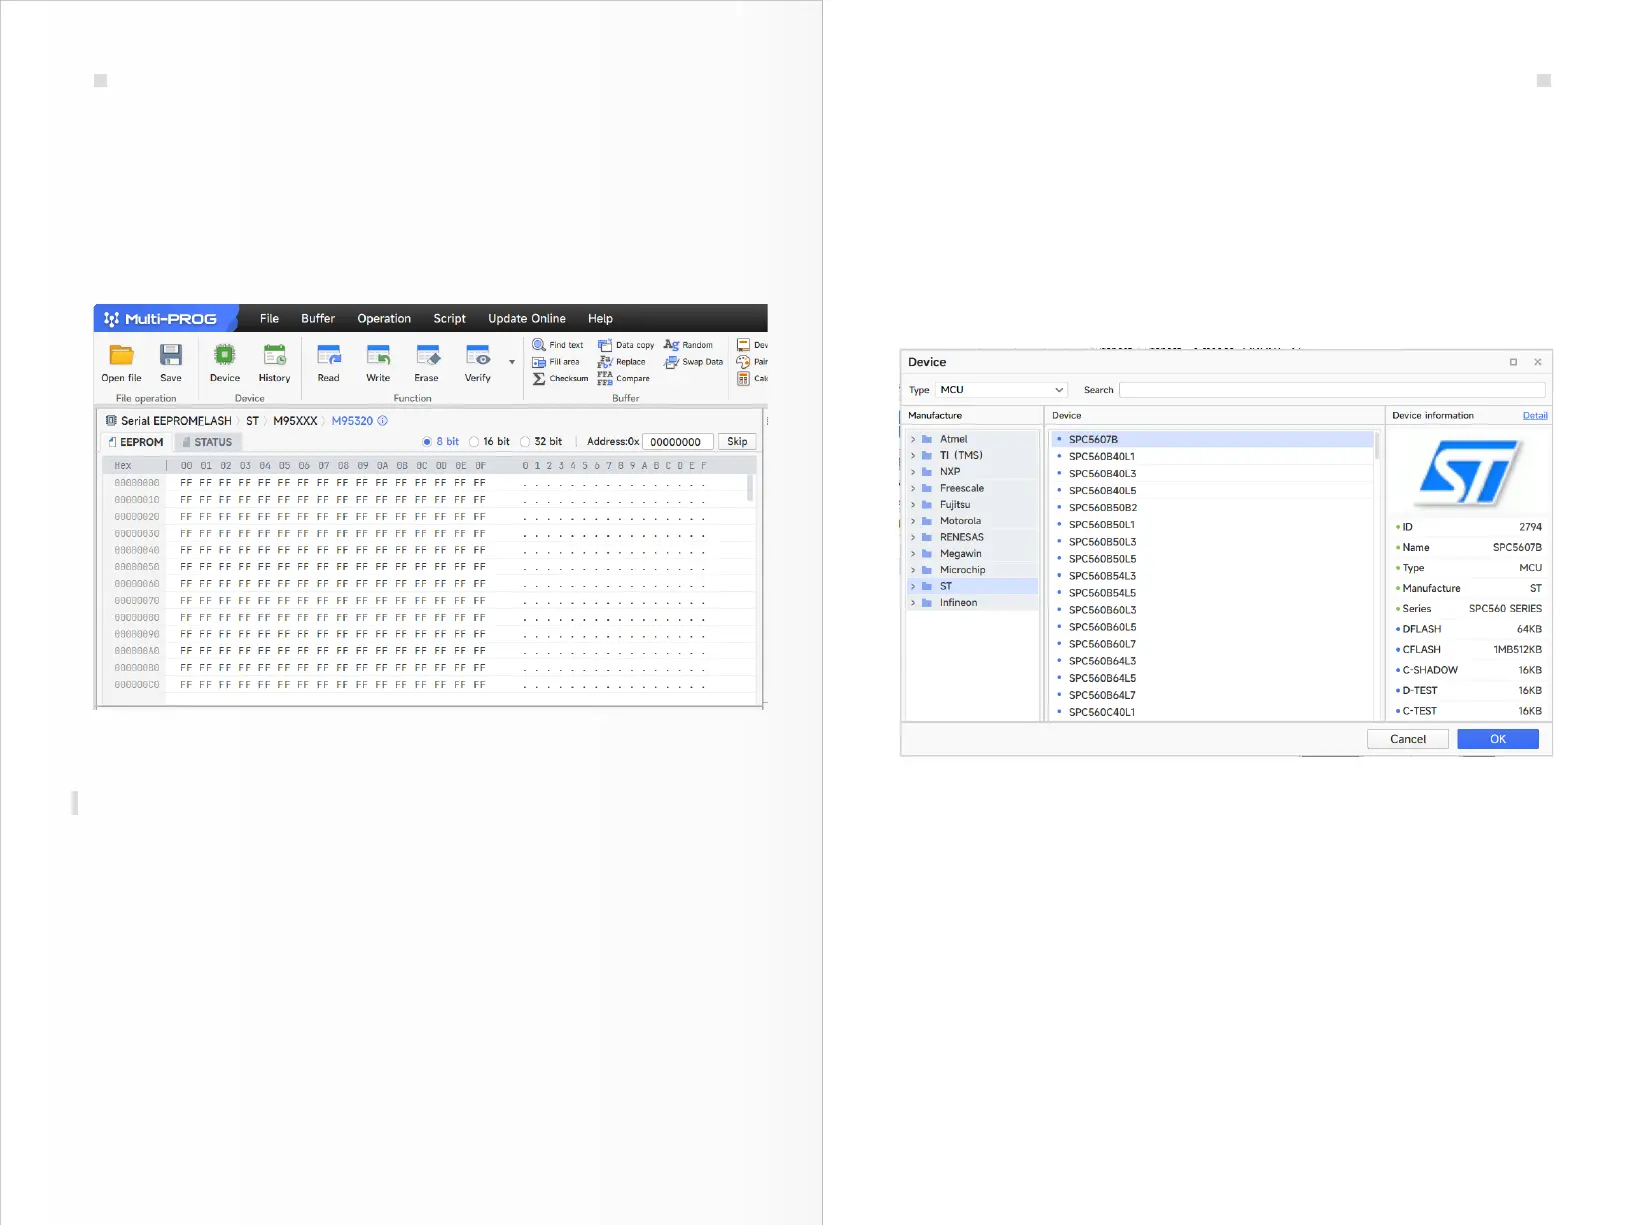Click the Erase function icon
Image resolution: width=1644 pixels, height=1225 pixels.
coord(427,355)
